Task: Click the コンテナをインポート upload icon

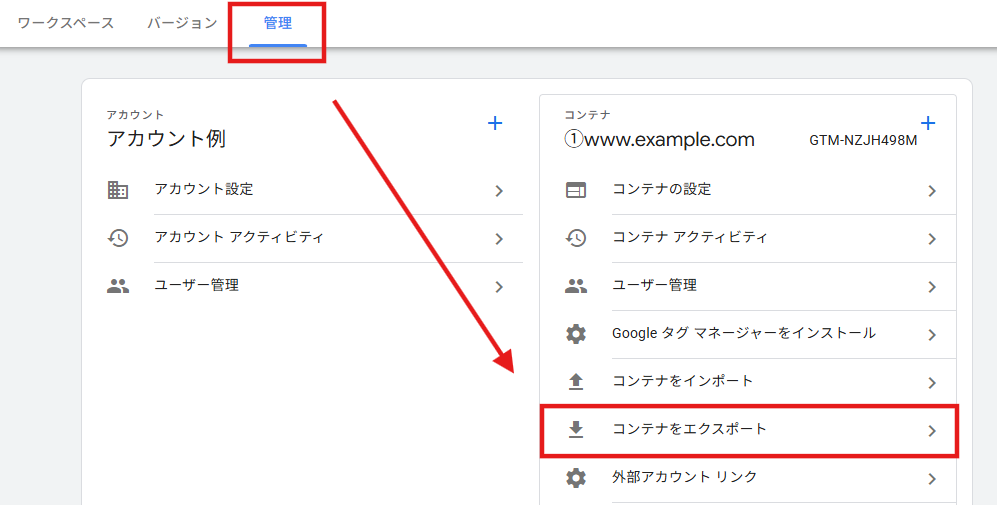Action: (x=576, y=382)
